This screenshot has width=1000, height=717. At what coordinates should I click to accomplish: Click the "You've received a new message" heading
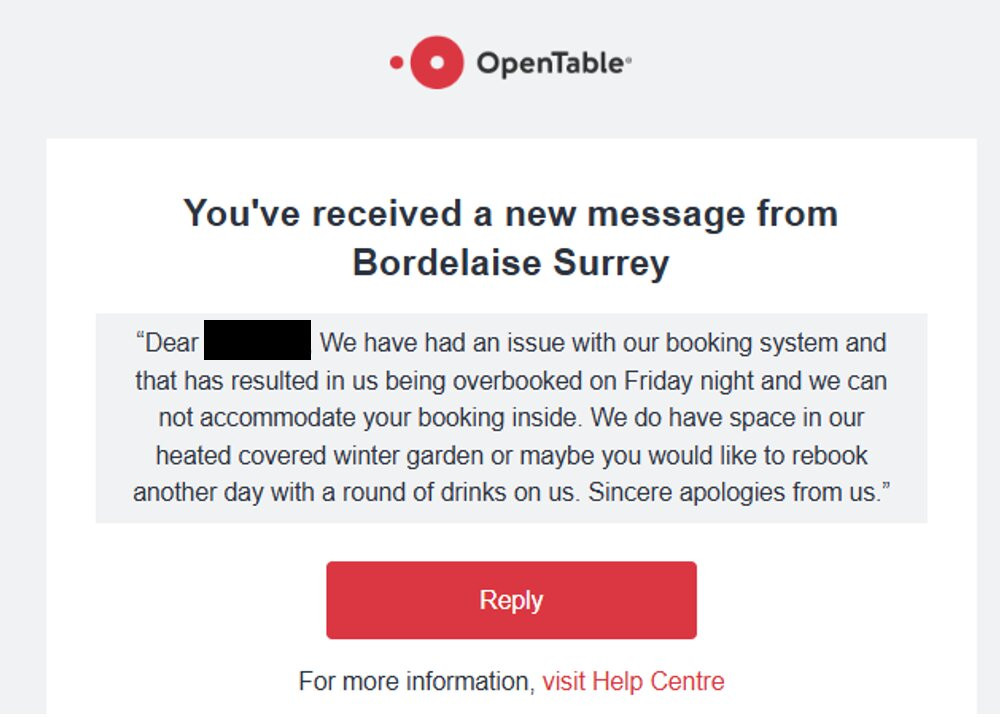click(510, 213)
